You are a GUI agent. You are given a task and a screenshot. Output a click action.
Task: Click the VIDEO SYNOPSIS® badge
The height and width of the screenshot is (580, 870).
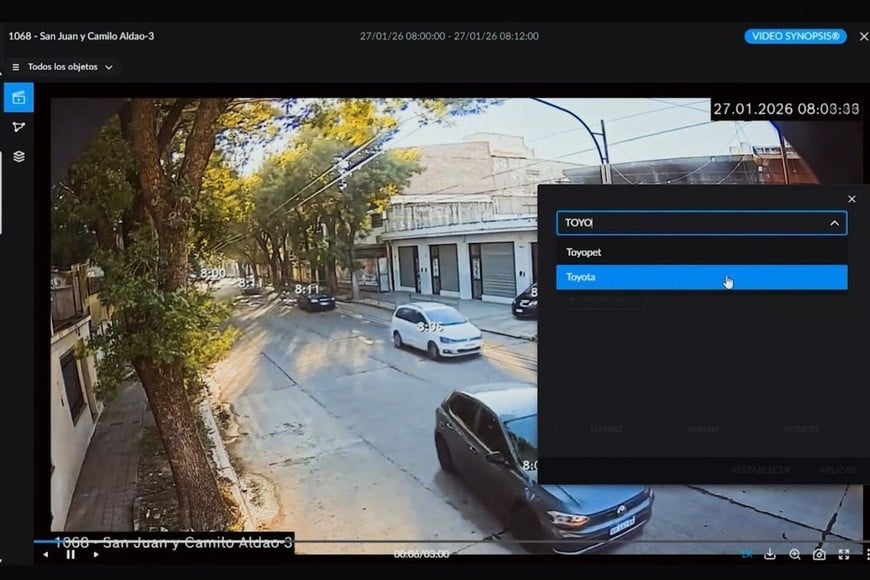click(795, 36)
